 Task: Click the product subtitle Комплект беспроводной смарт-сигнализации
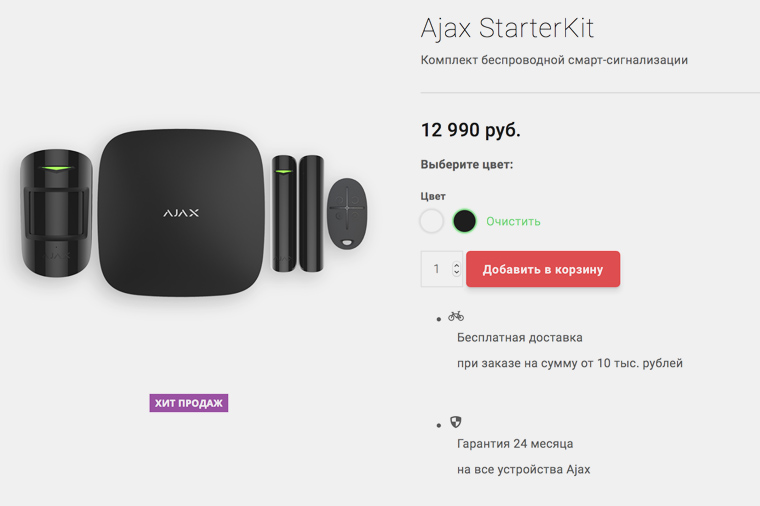[554, 60]
